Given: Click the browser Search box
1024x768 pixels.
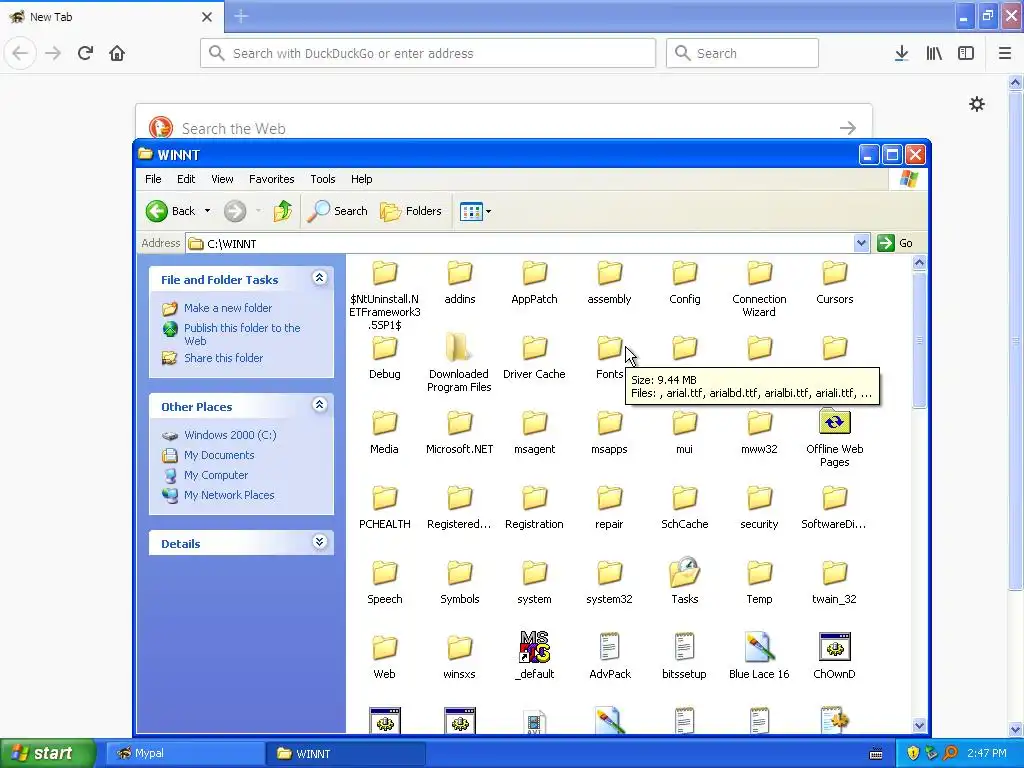Looking at the screenshot, I should (x=742, y=53).
